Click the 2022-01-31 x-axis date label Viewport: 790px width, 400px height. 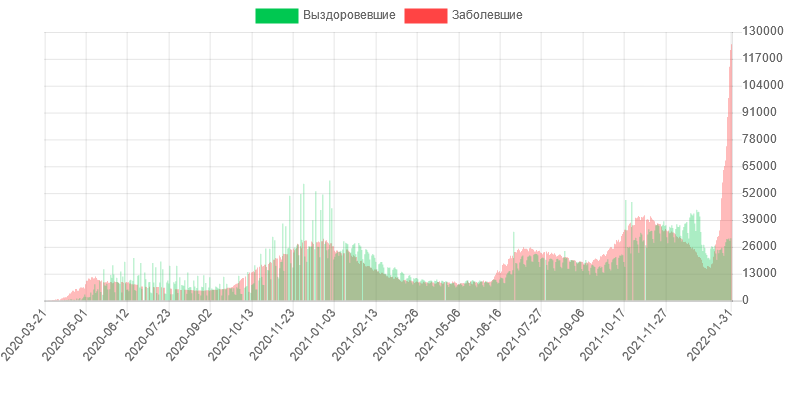click(x=712, y=335)
